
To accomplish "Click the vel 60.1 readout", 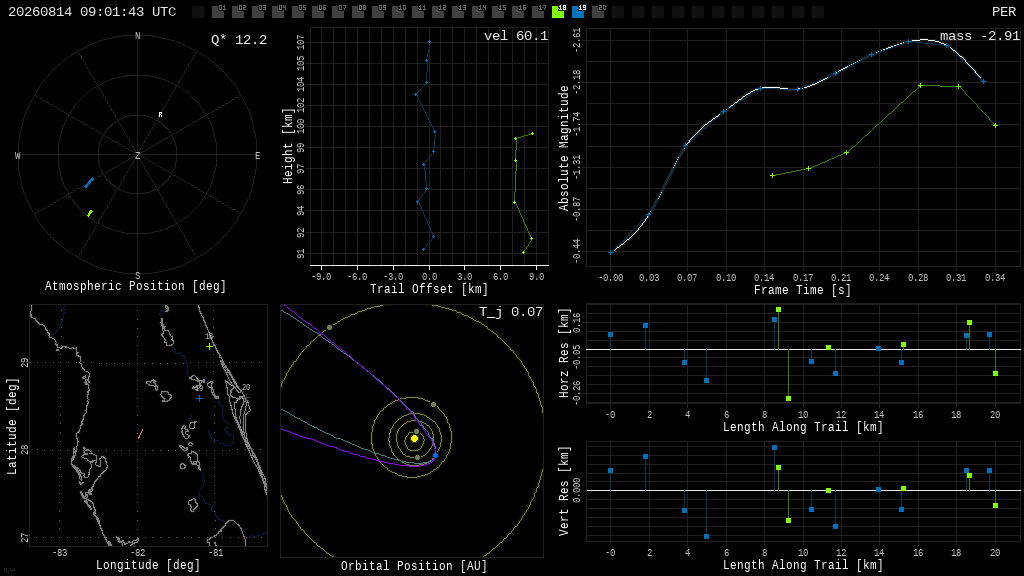I will pos(516,36).
